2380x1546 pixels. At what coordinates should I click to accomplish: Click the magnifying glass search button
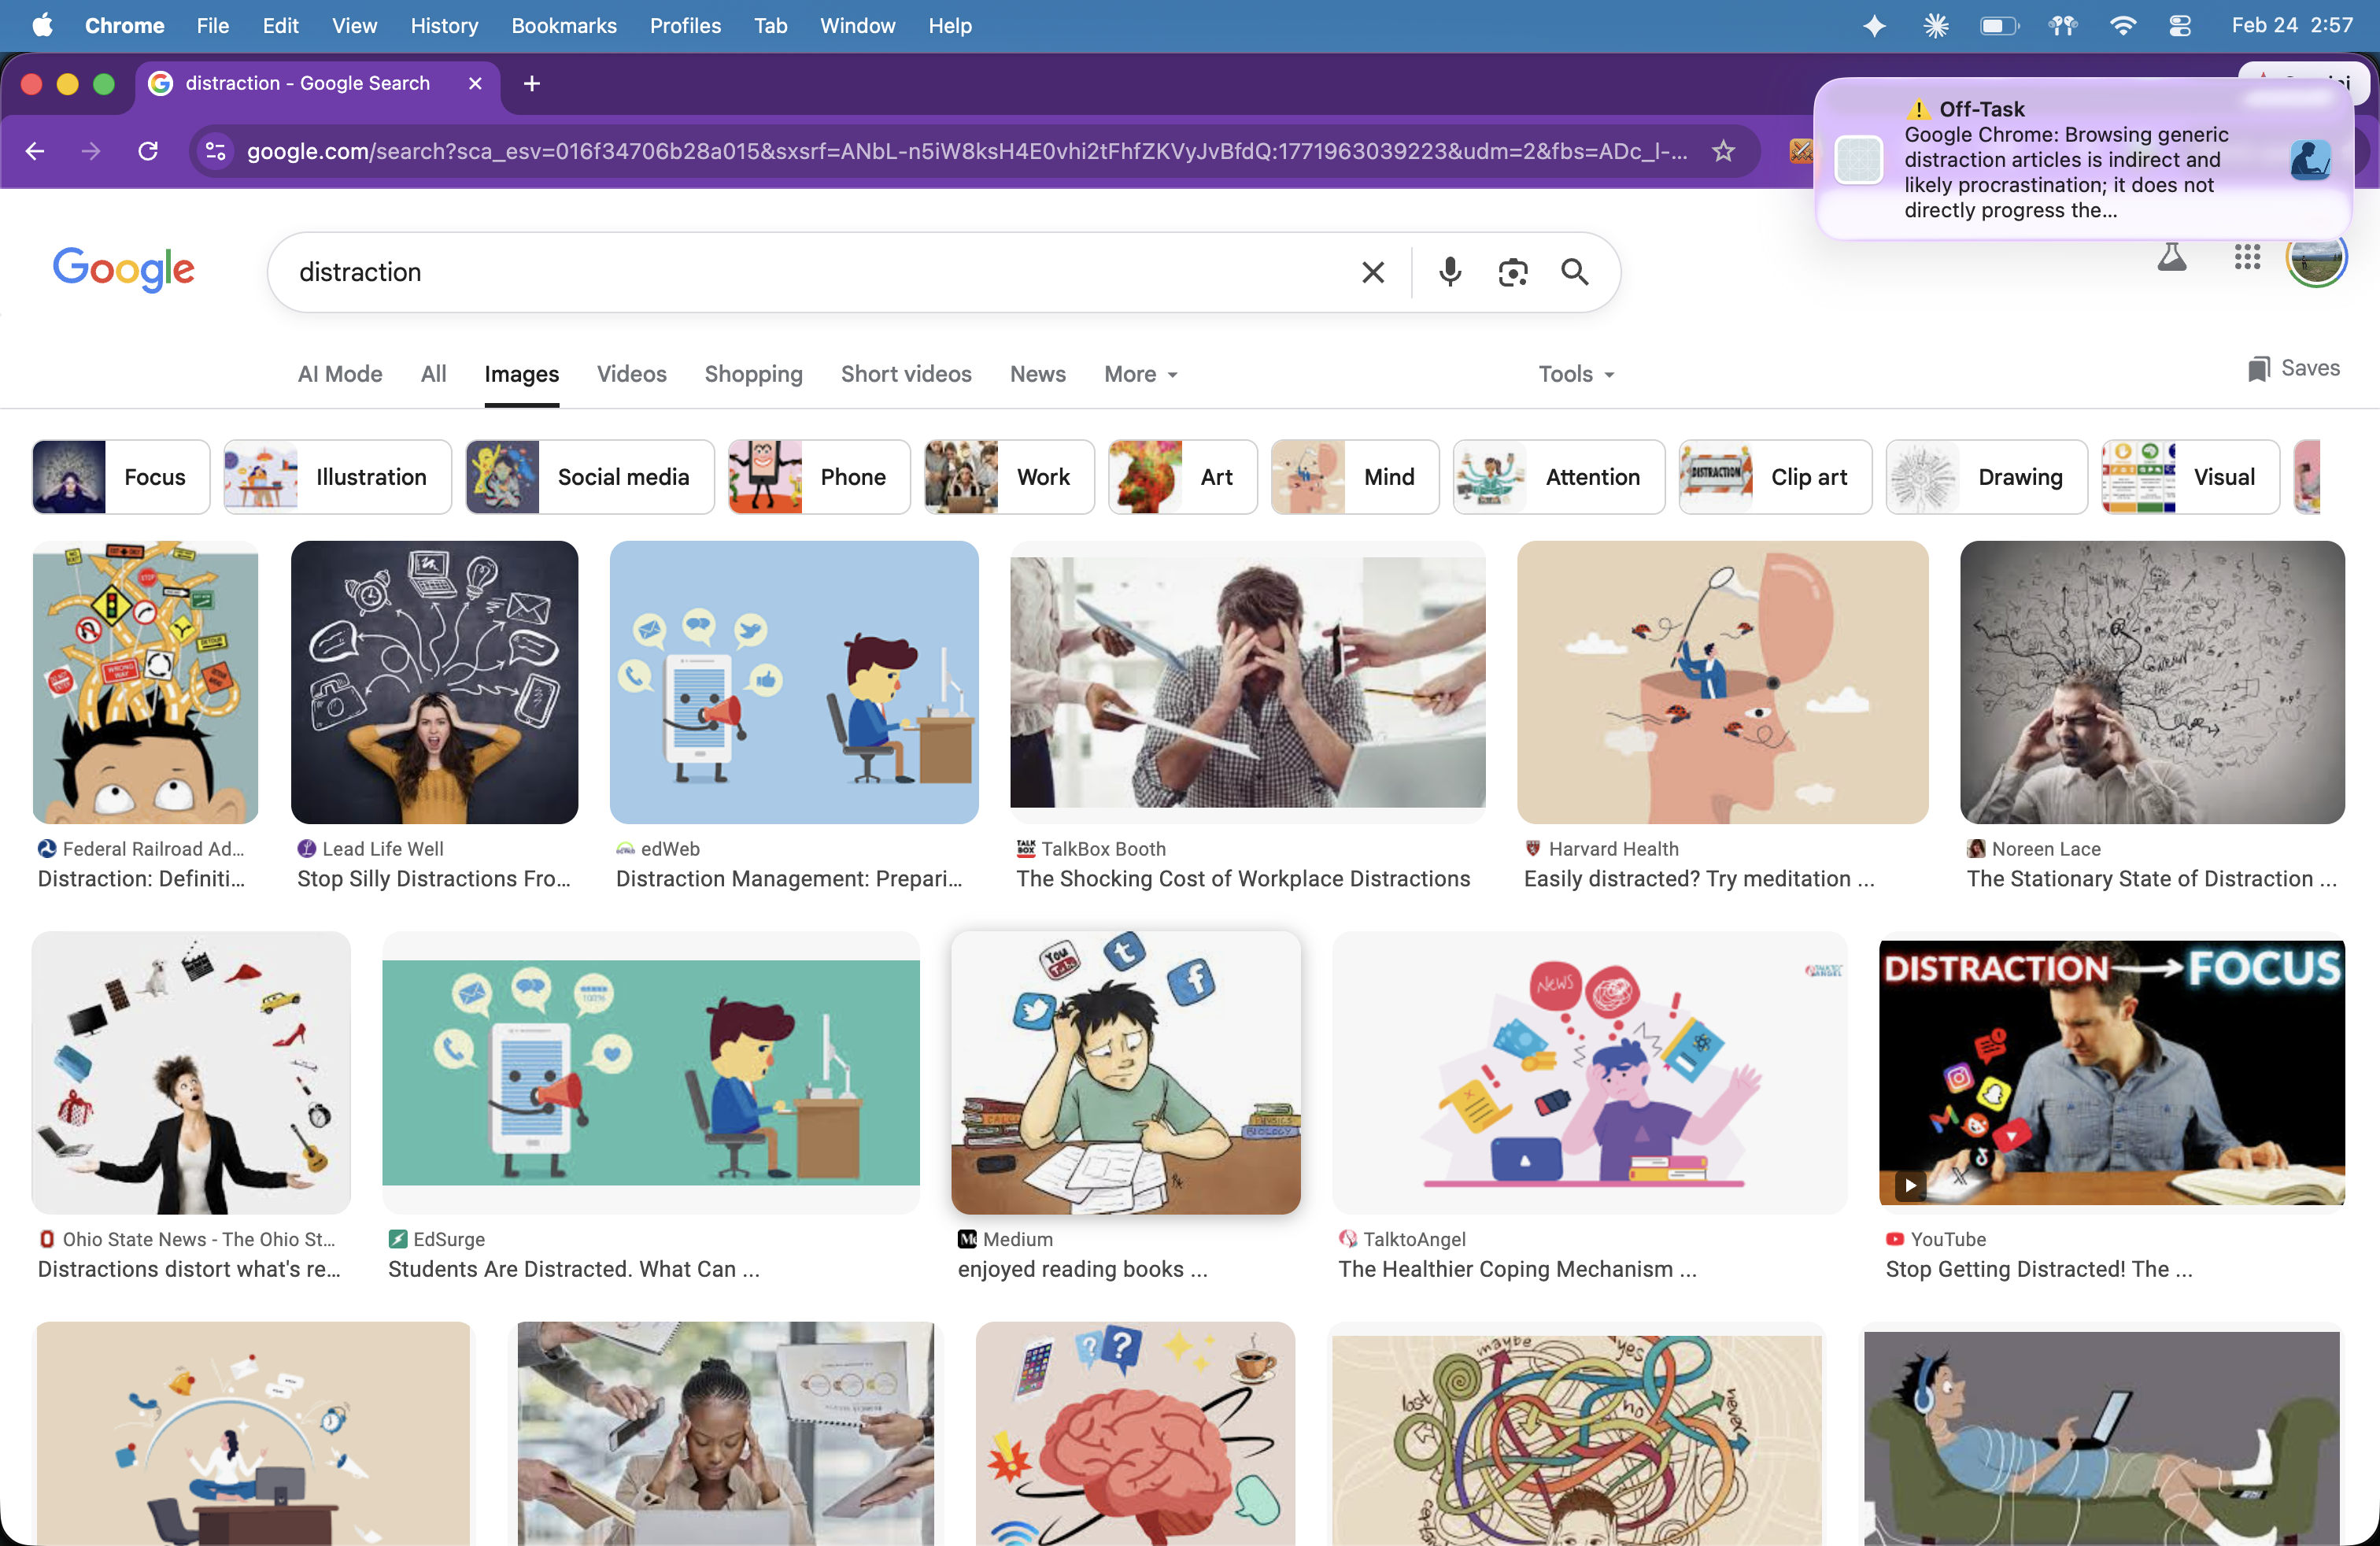tap(1574, 272)
